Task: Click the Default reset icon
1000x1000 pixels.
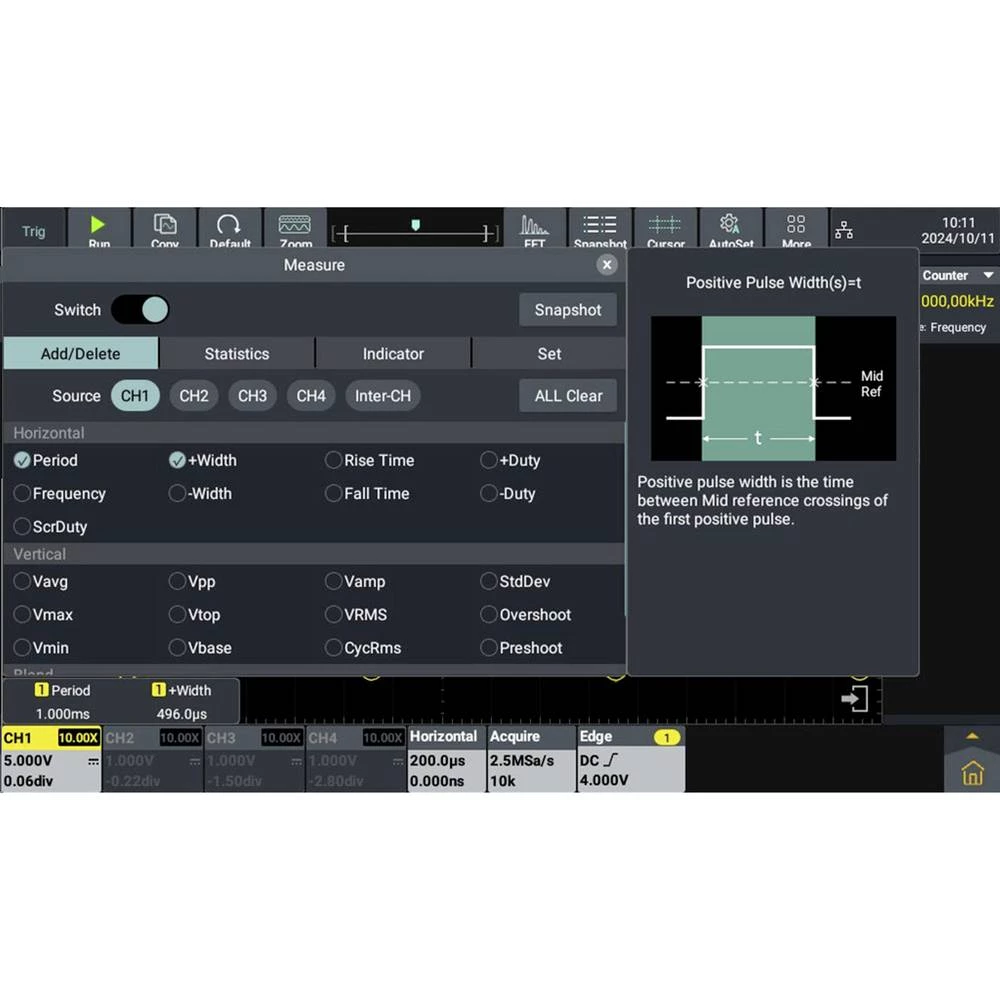Action: pos(230,229)
